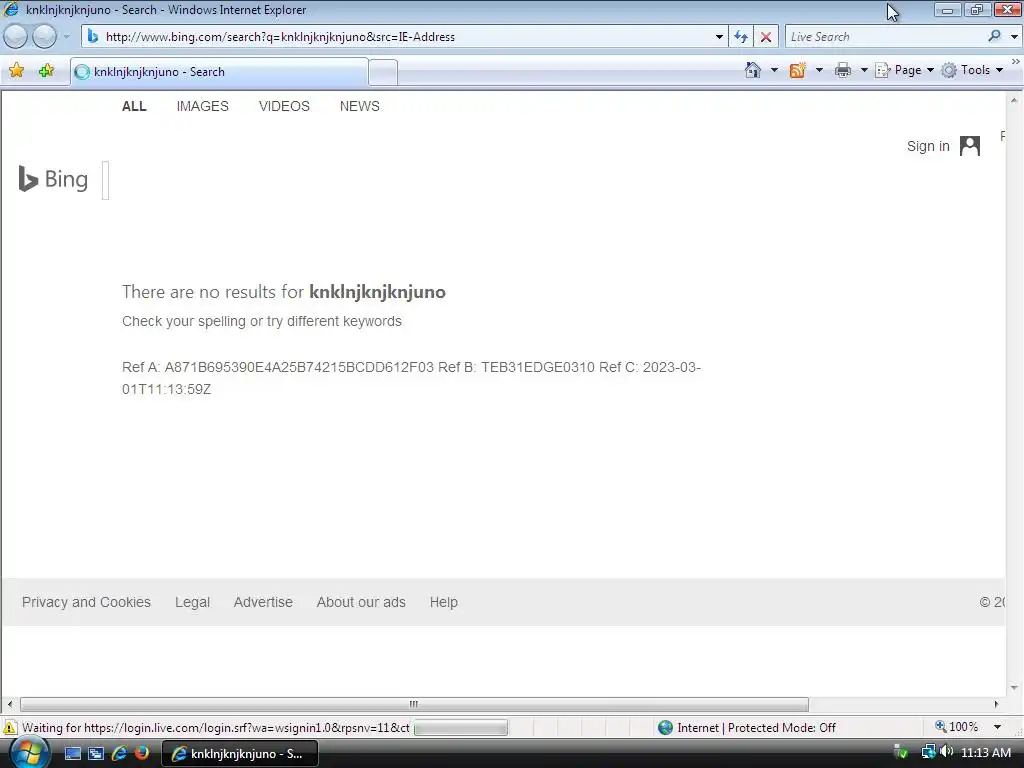Click the horizontal scrollbar right arrow

click(996, 704)
